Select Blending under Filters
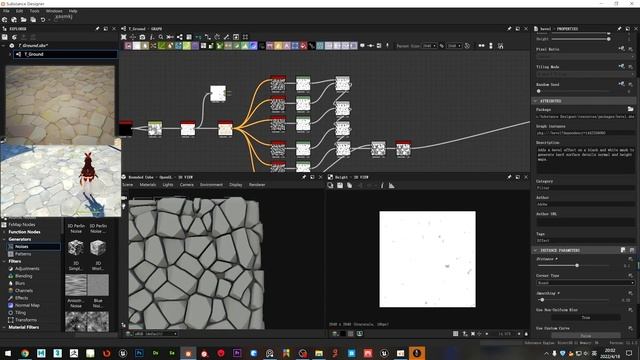This screenshot has height=360, width=640. (24, 276)
